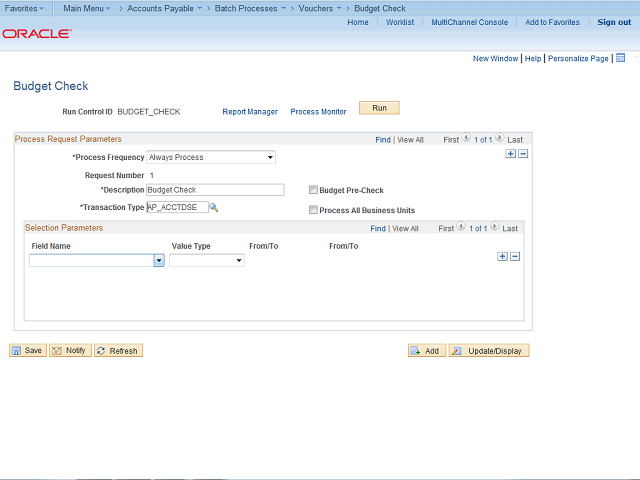640x480 pixels.
Task: Open the Report Manager link
Action: click(250, 112)
